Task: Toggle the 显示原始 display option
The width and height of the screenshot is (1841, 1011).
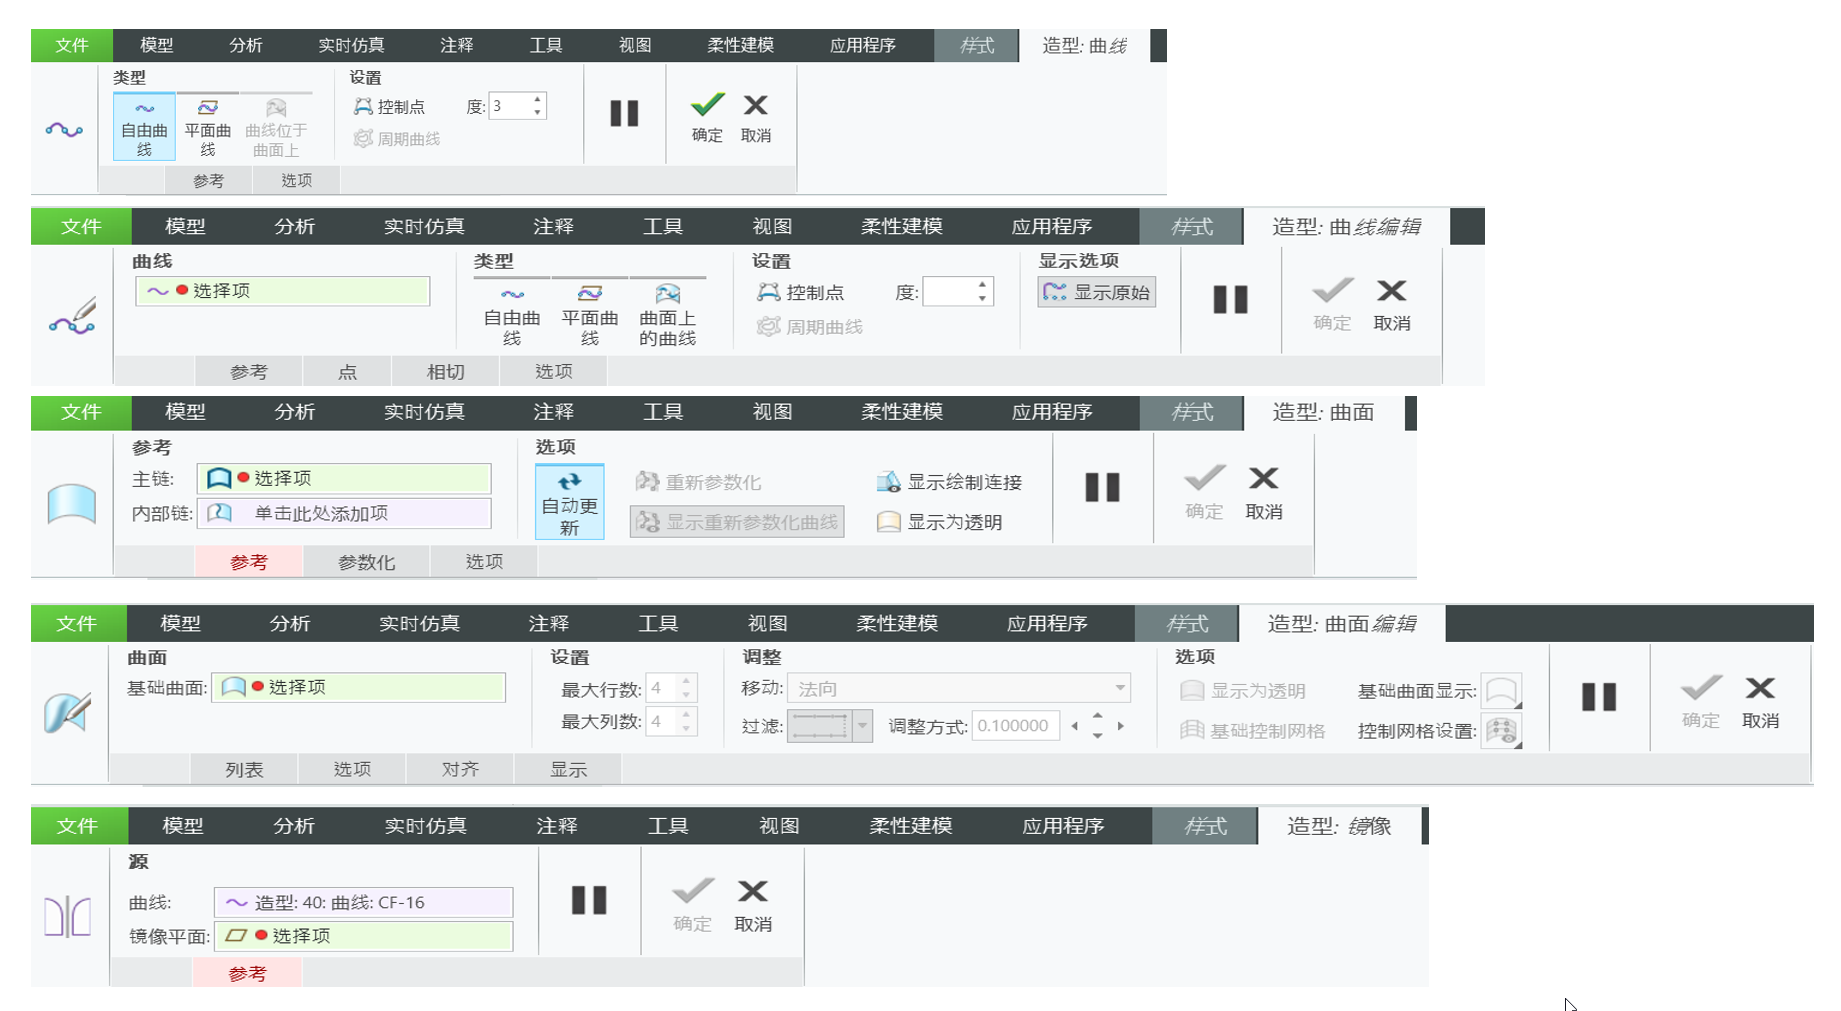Action: [x=1097, y=292]
